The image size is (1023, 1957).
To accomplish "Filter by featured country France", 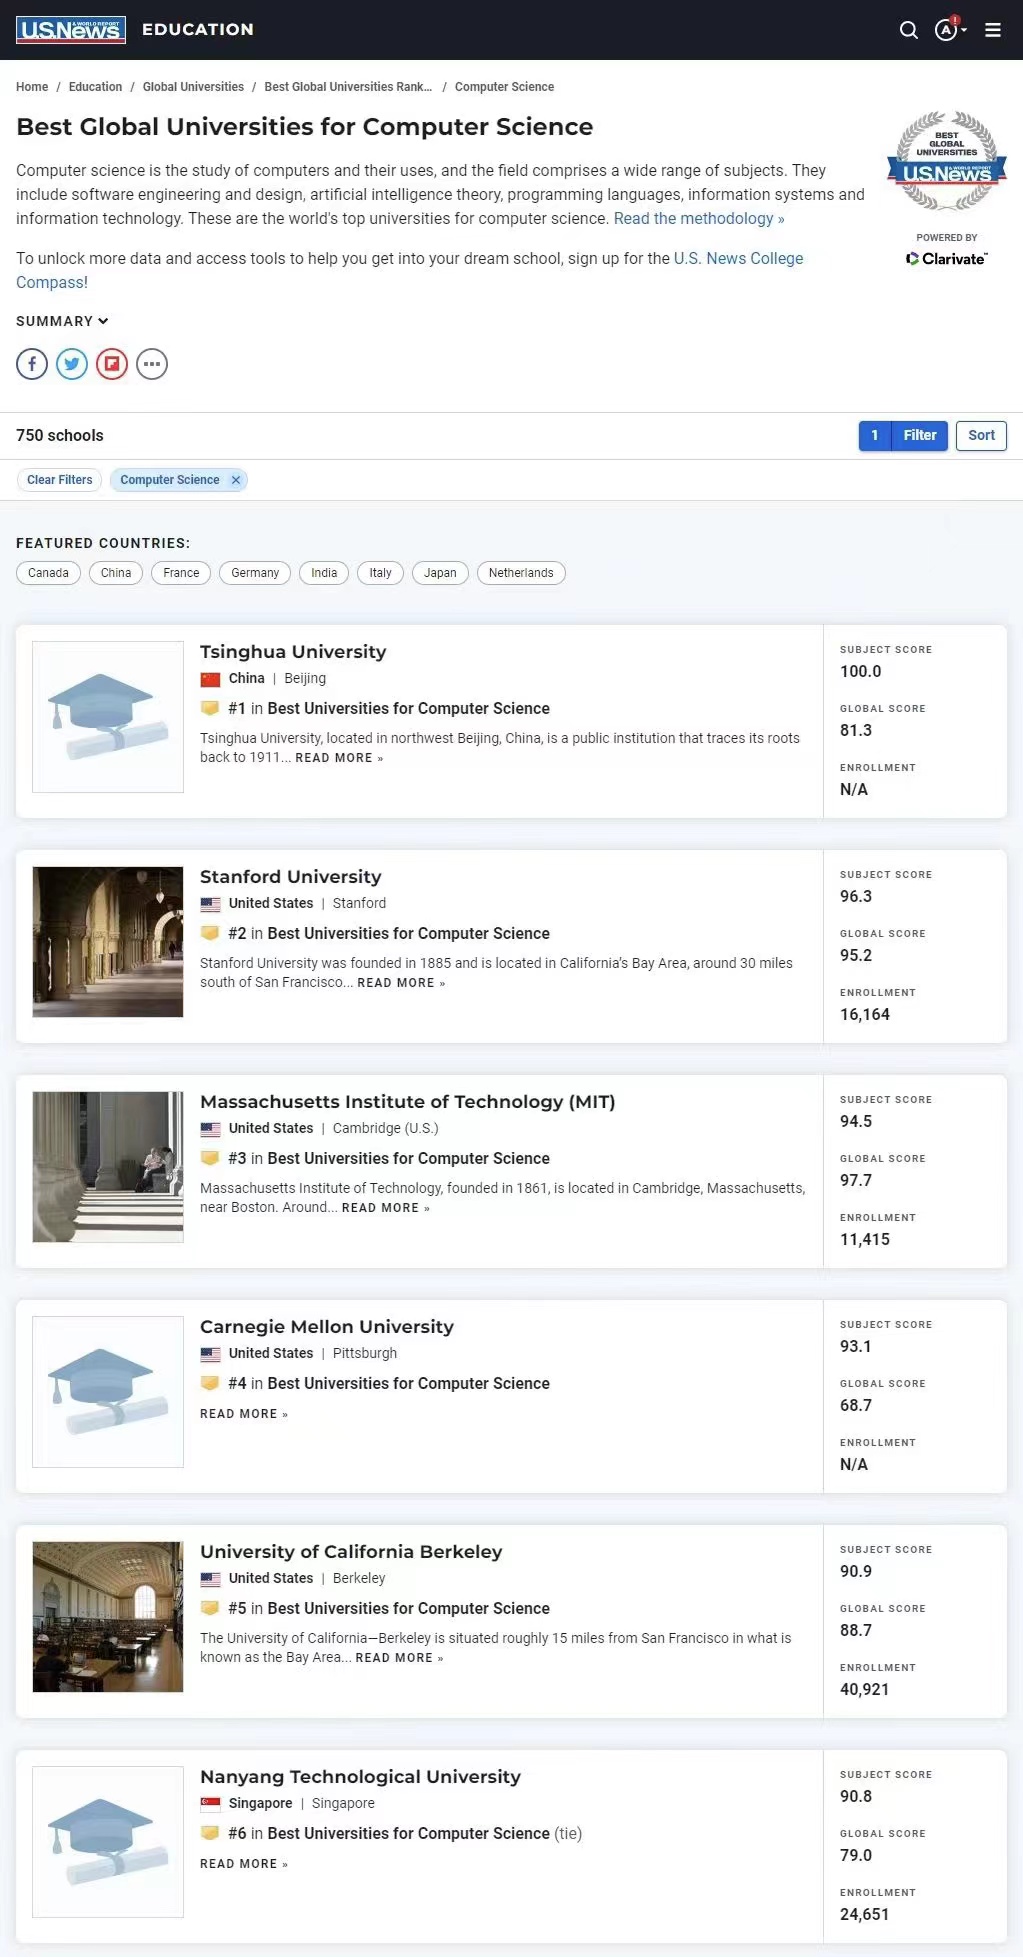I will click(181, 573).
